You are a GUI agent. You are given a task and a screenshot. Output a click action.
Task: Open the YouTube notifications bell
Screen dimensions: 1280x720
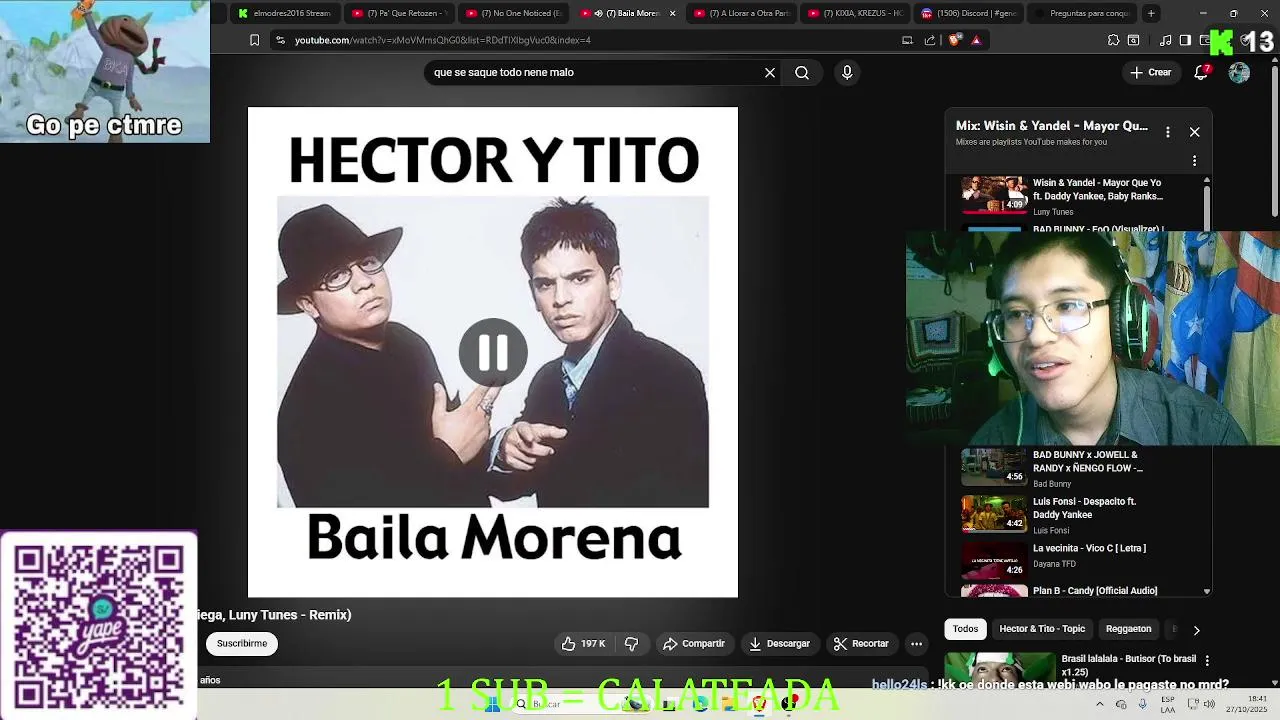click(1202, 72)
